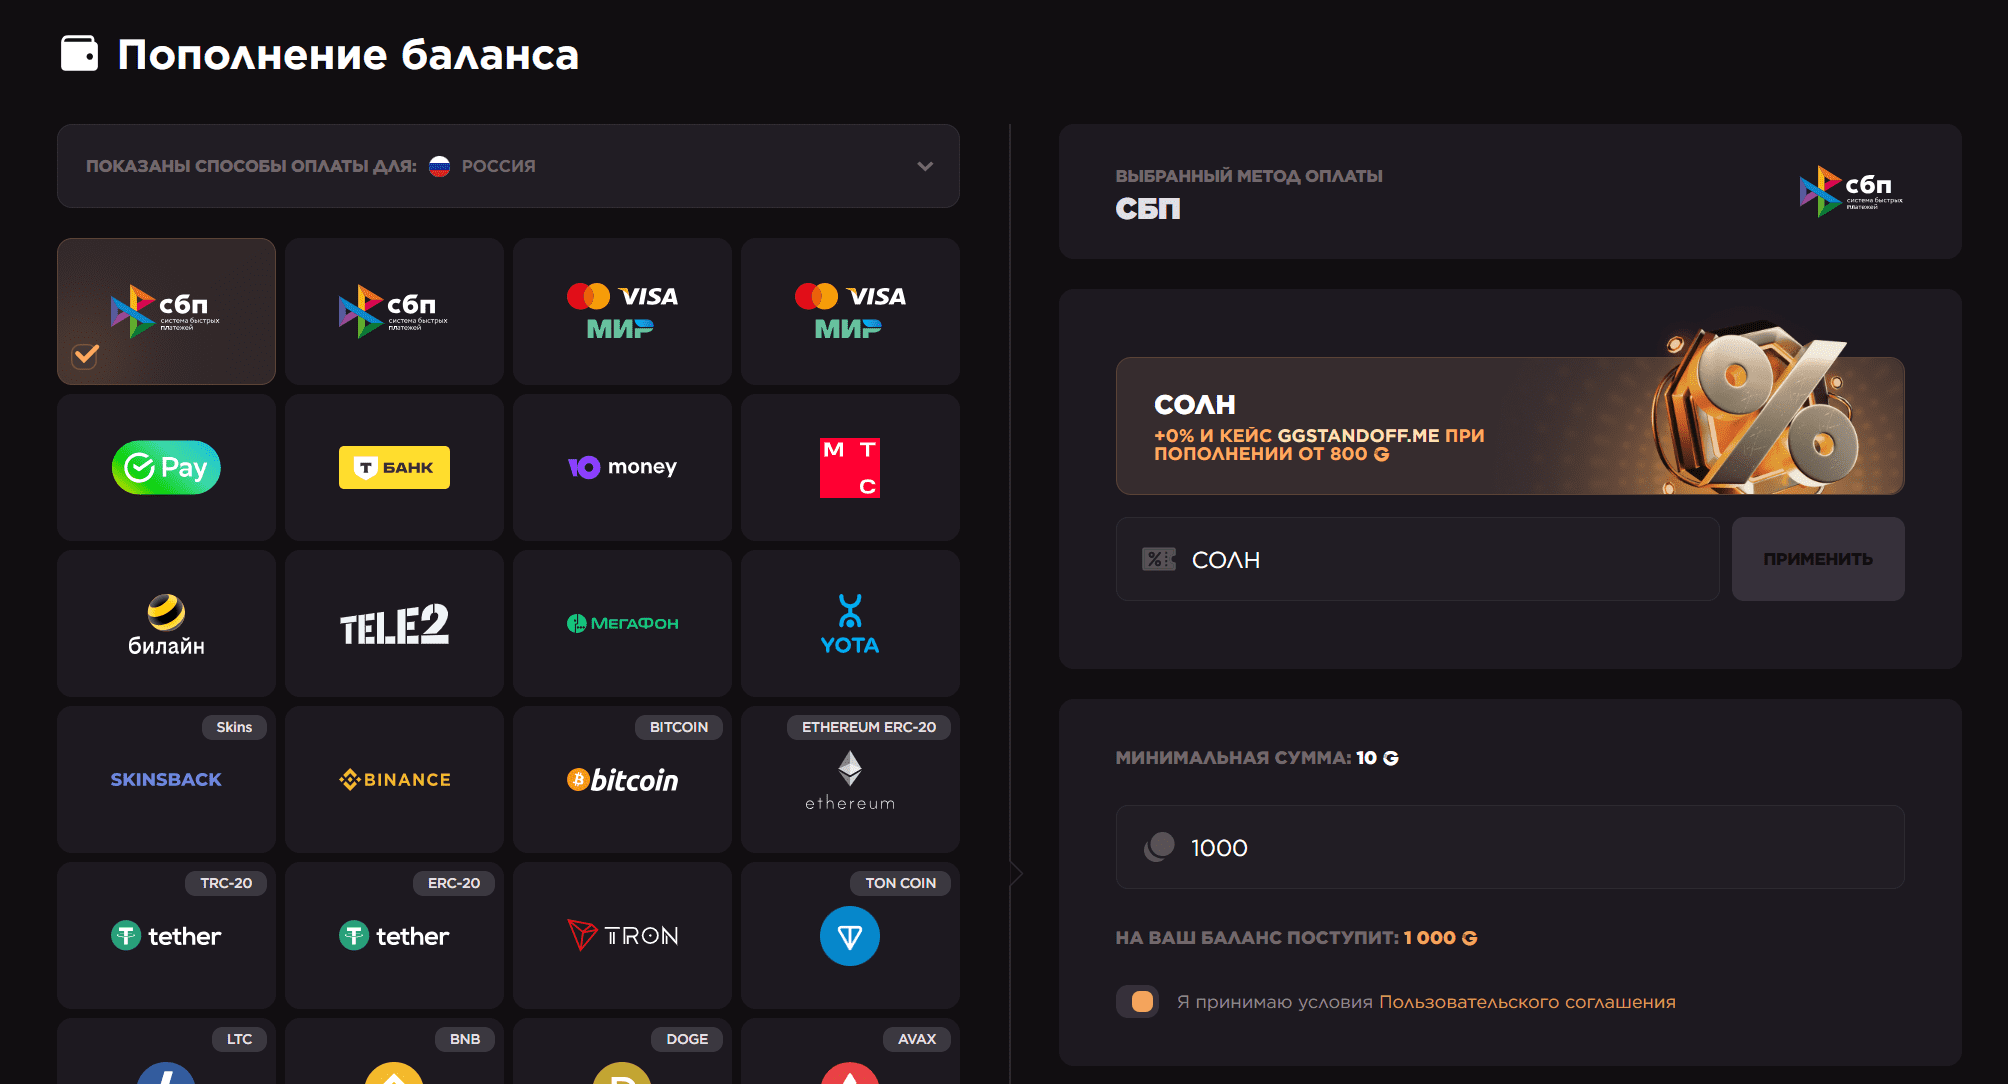Select Beeline payment option
2008x1084 pixels.
tap(166, 623)
